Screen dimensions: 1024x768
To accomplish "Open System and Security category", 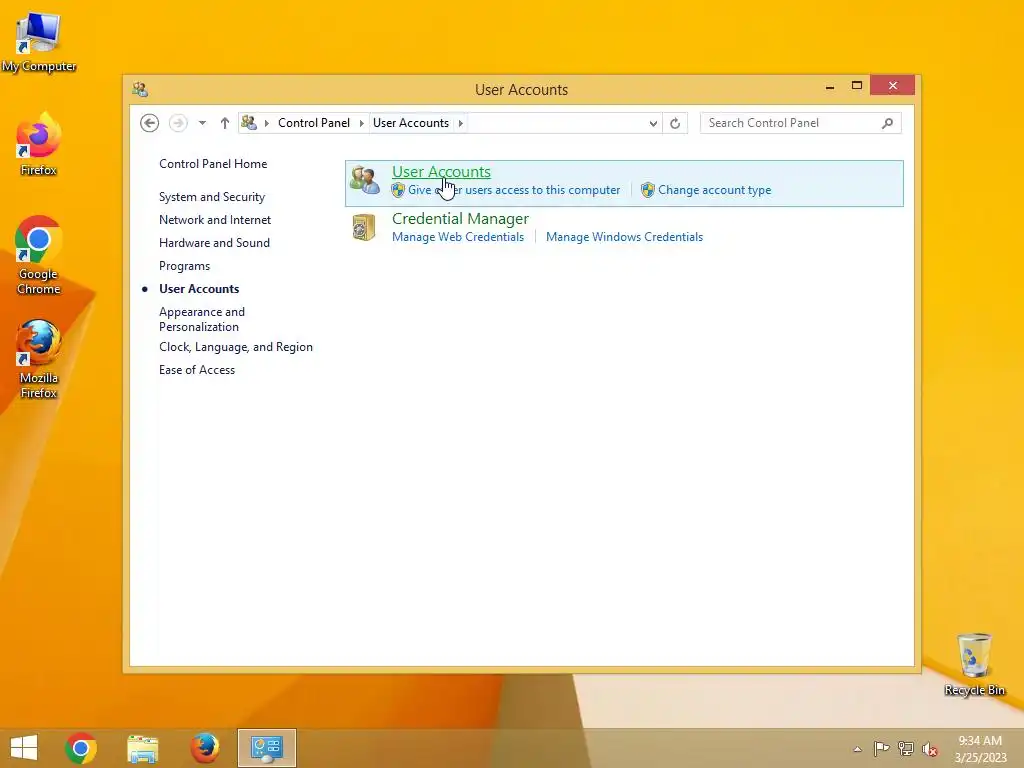I will pyautogui.click(x=212, y=197).
